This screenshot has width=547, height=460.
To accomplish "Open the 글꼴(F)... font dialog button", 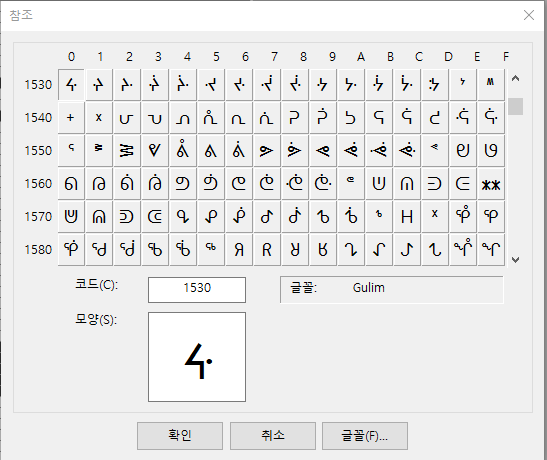I will click(365, 436).
